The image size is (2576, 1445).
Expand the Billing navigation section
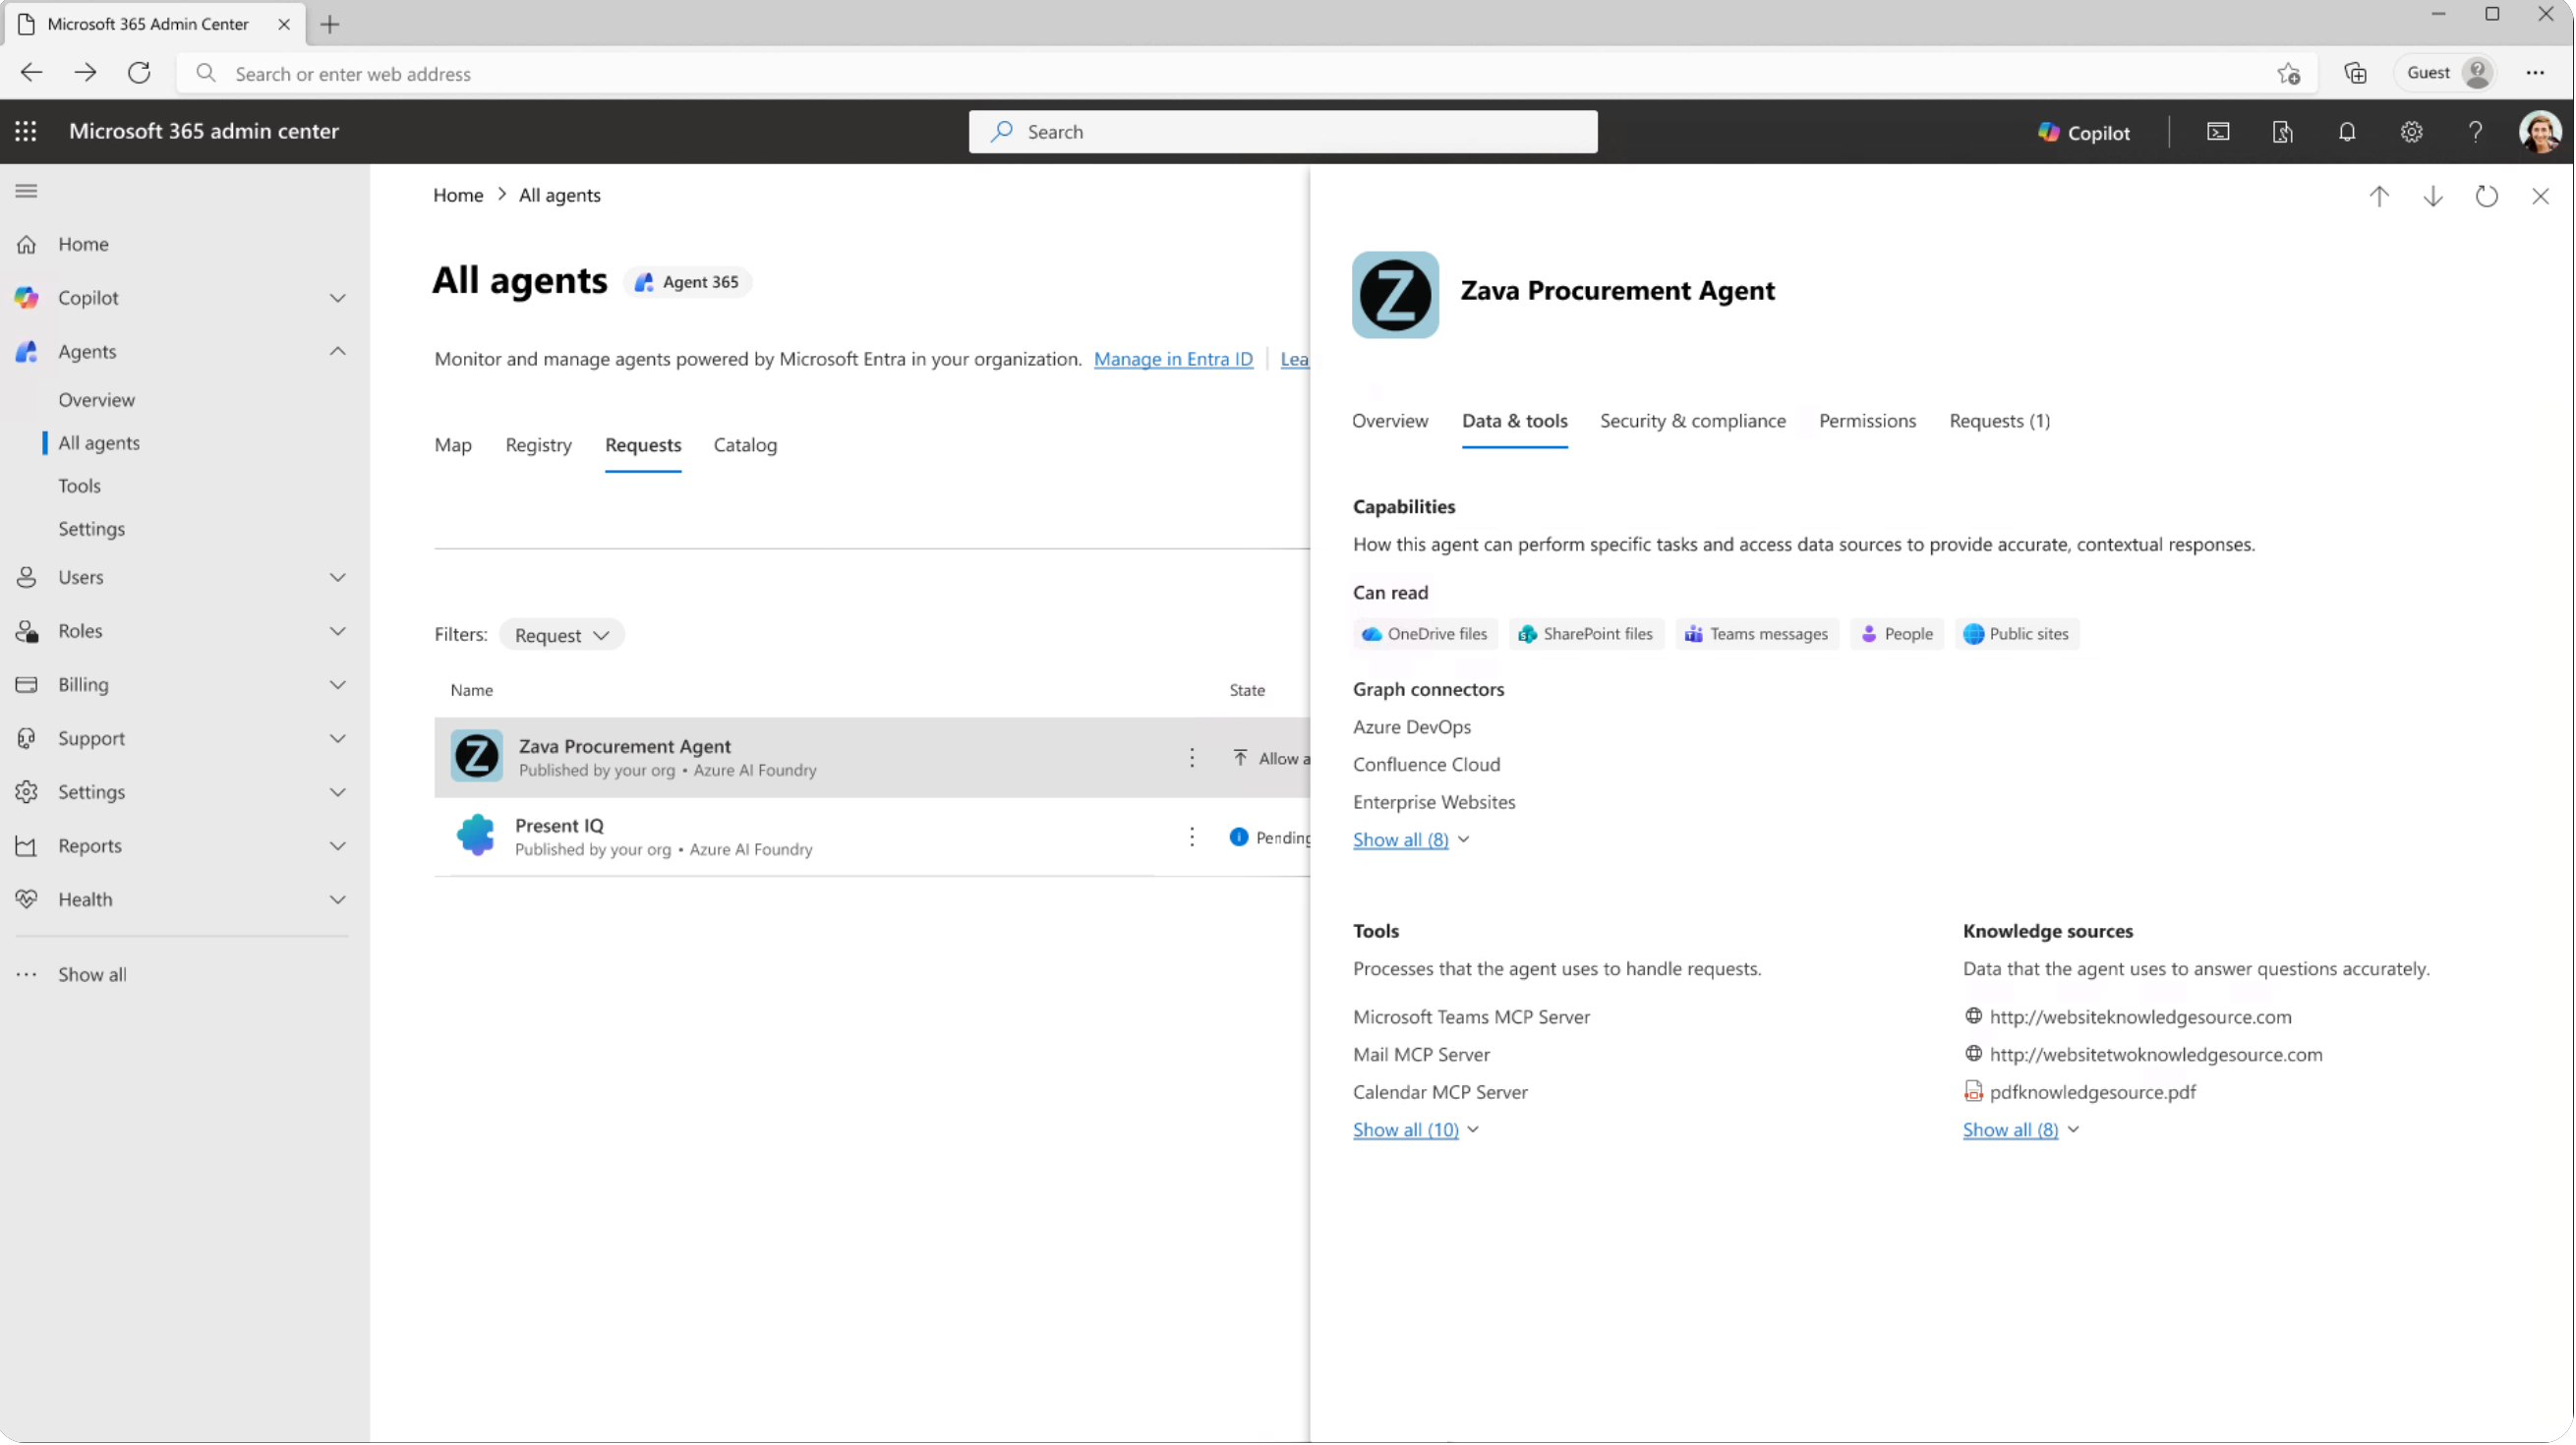pyautogui.click(x=338, y=685)
